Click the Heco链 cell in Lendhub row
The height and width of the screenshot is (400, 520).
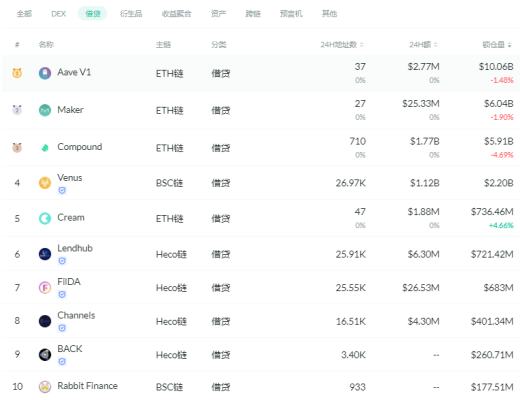(171, 255)
